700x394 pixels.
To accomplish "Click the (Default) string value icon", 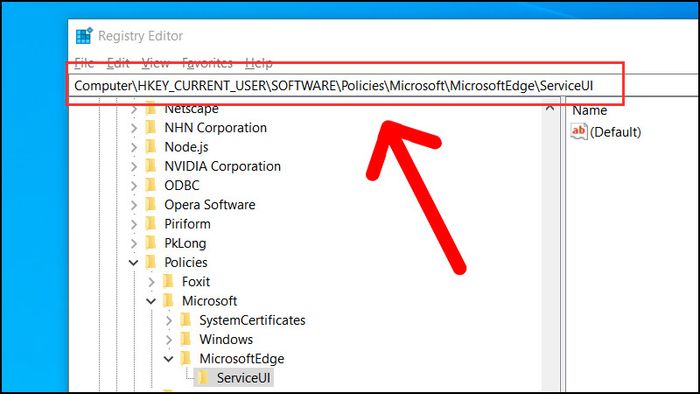I will pyautogui.click(x=579, y=132).
